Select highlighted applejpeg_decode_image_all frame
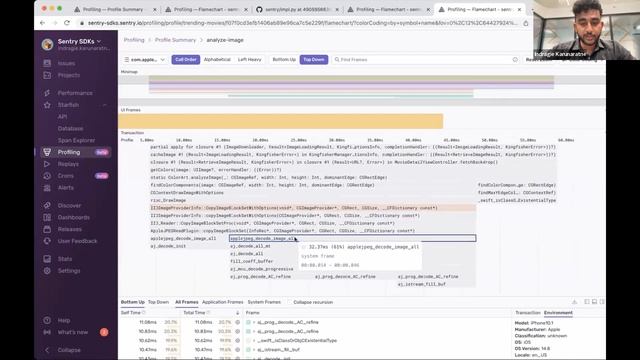640x360 pixels. [x=353, y=238]
